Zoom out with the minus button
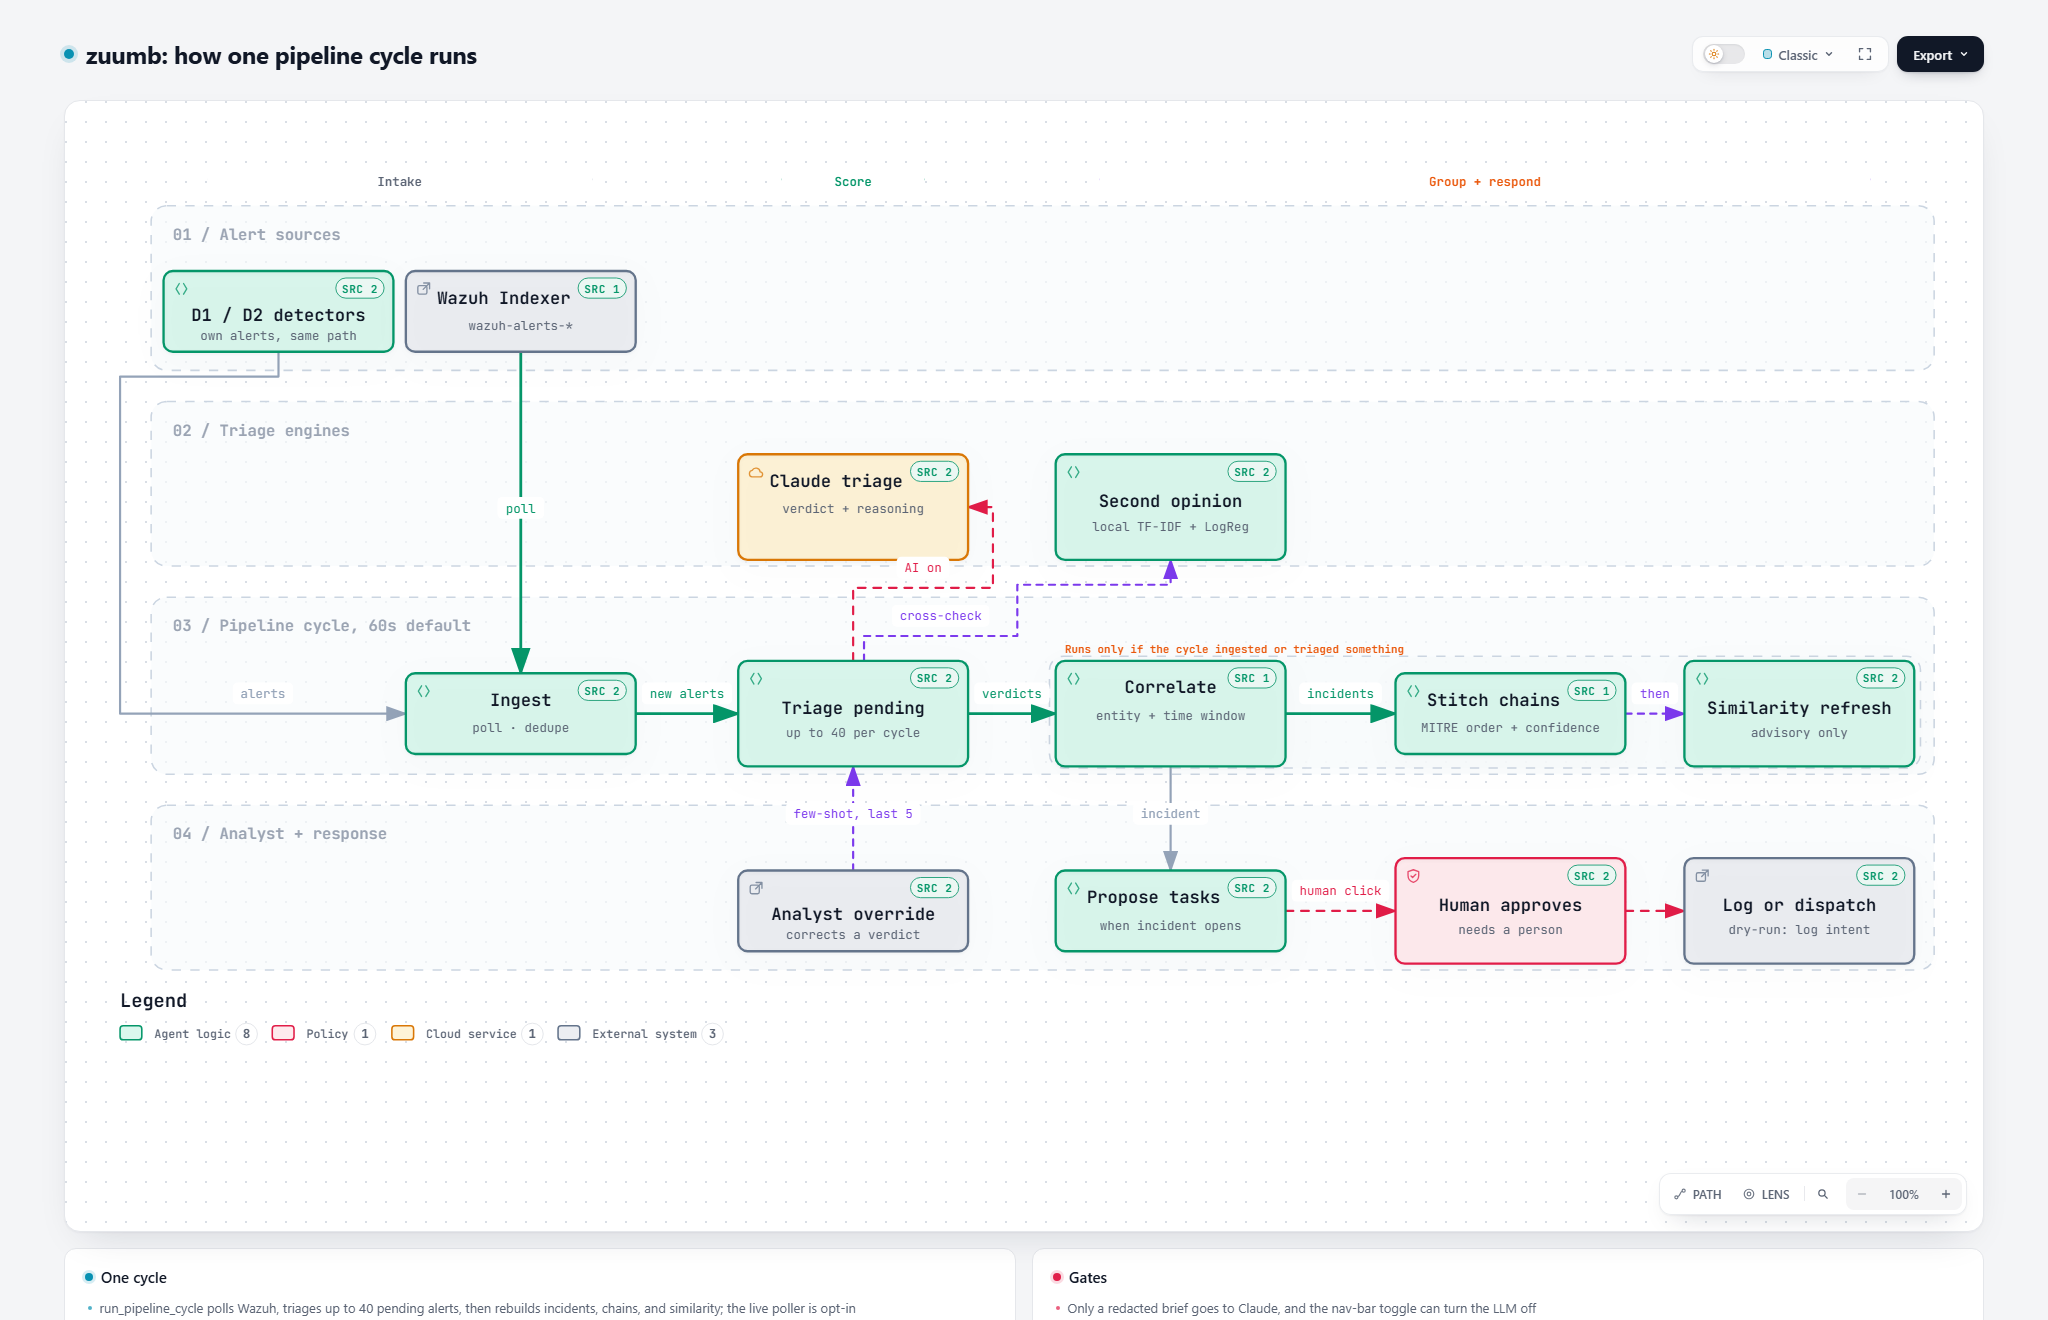This screenshot has height=1320, width=2048. [1862, 1194]
